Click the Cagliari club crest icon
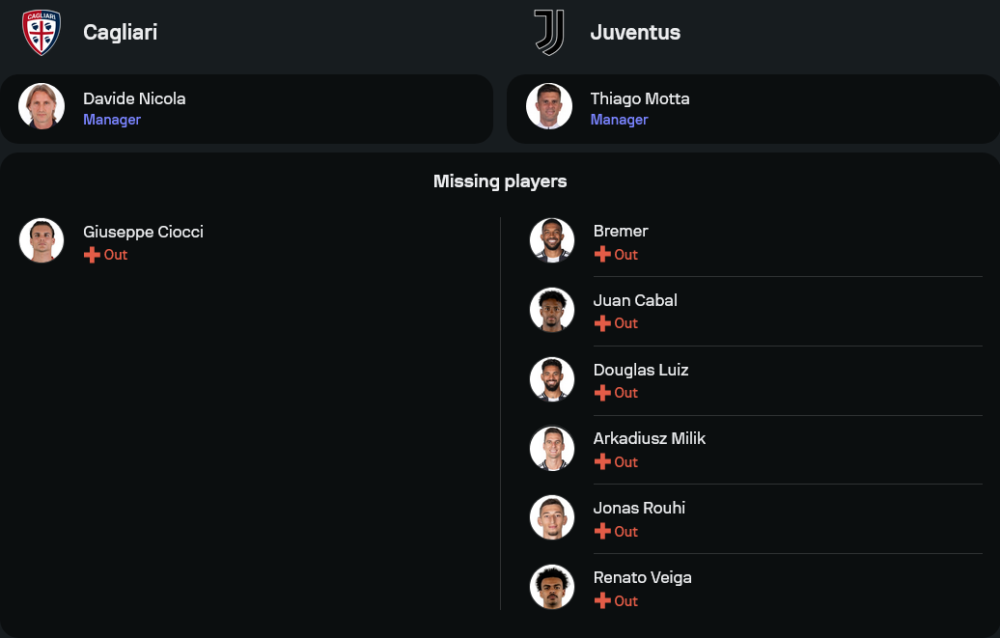 42,32
